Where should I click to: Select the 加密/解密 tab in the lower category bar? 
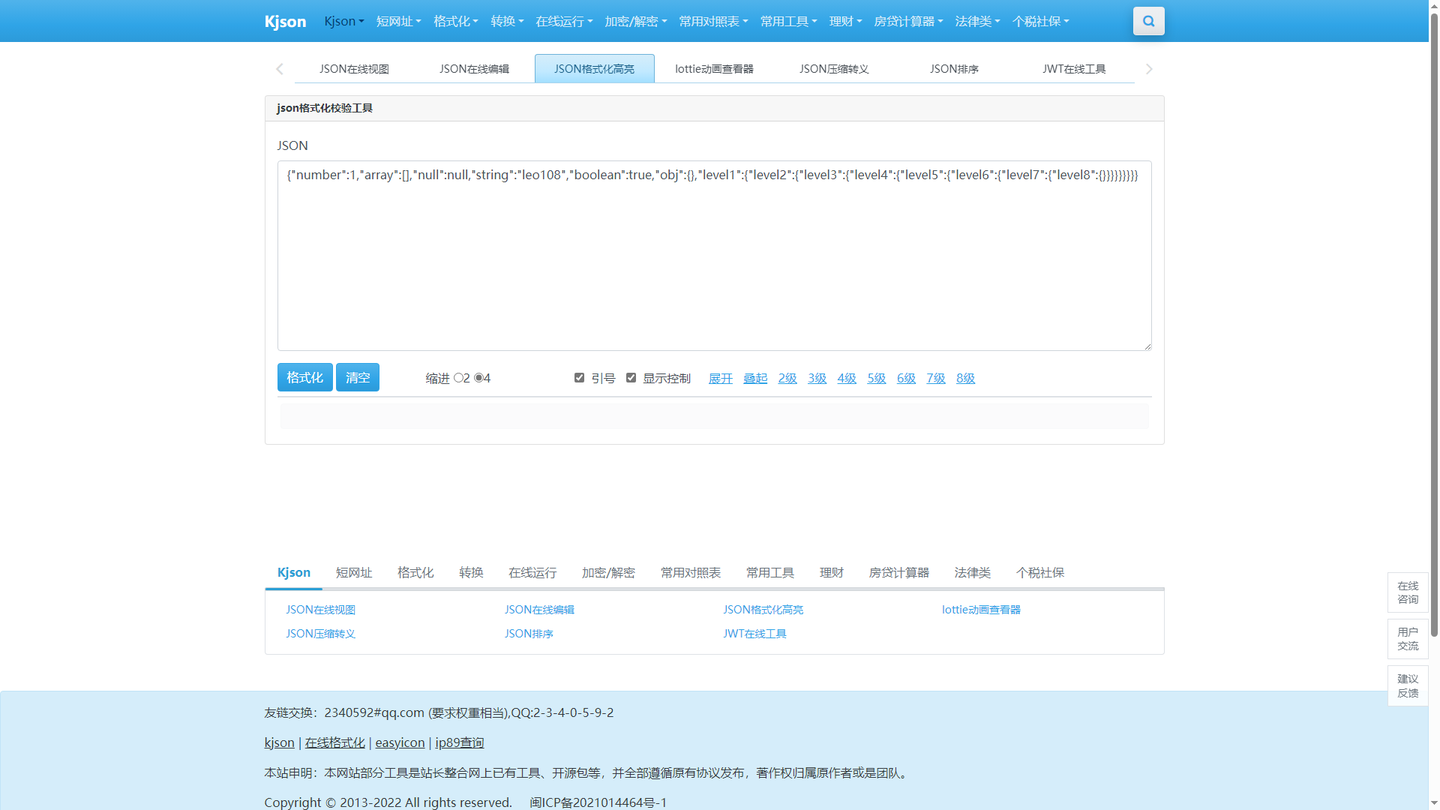(608, 573)
